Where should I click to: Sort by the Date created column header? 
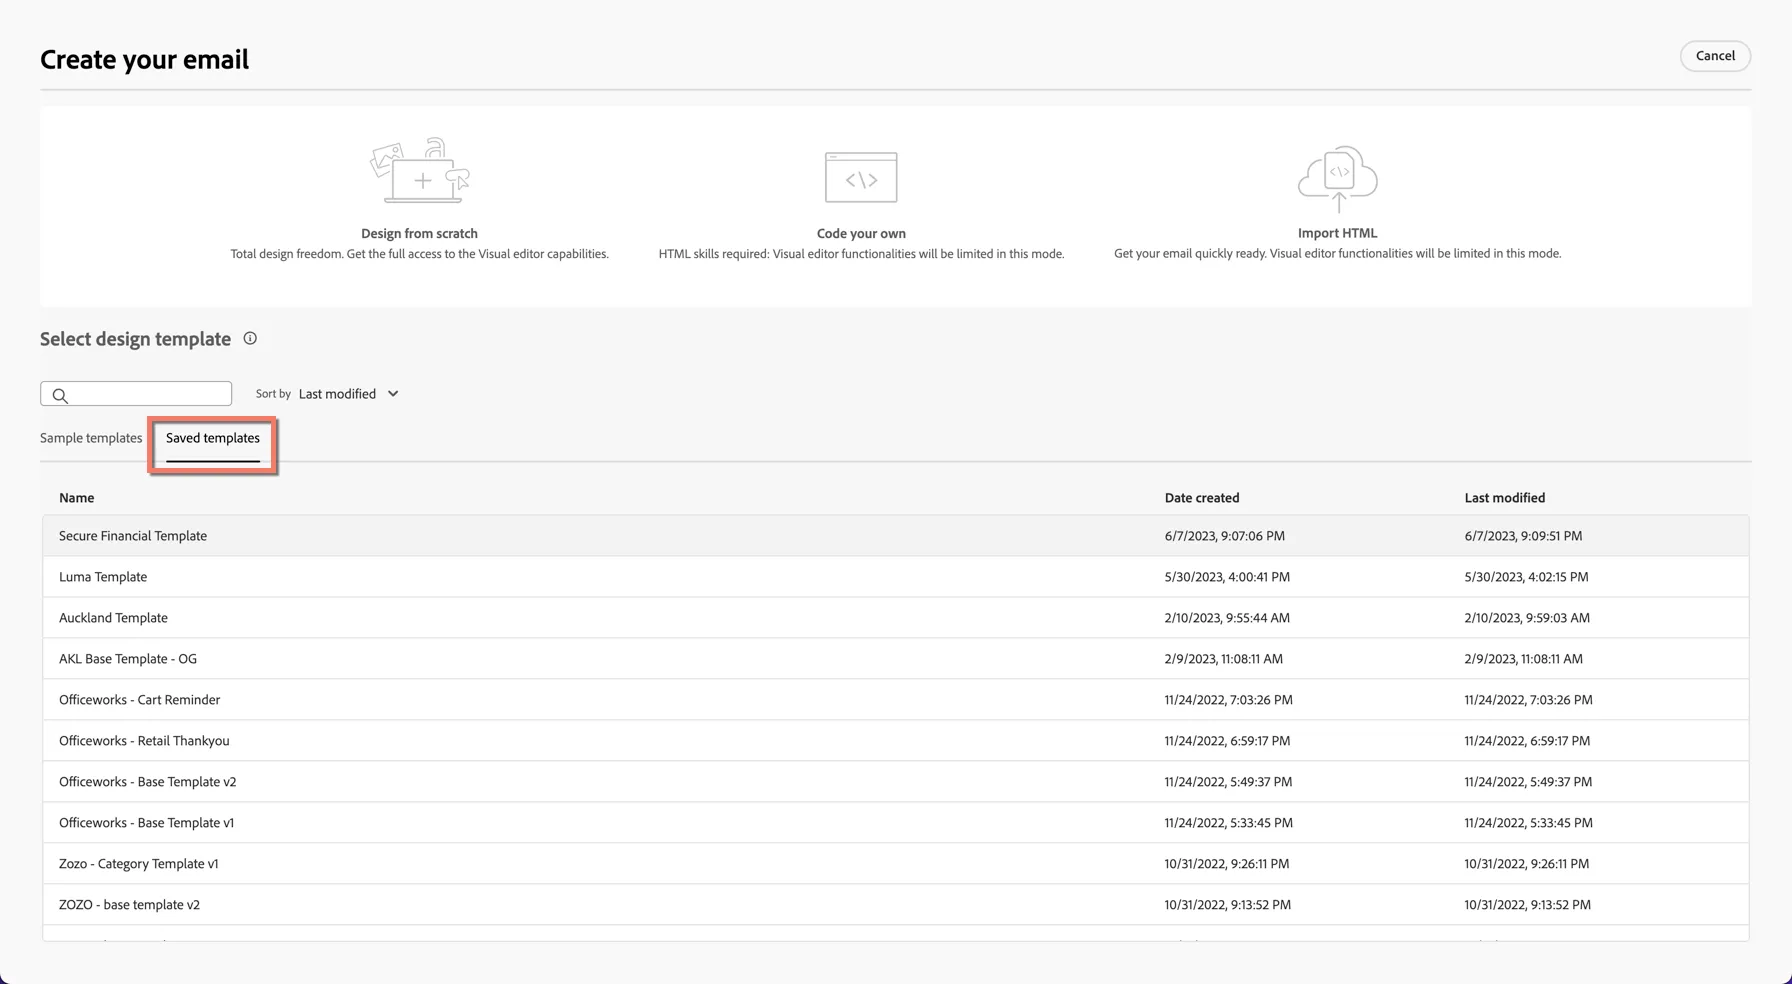[x=1202, y=498]
